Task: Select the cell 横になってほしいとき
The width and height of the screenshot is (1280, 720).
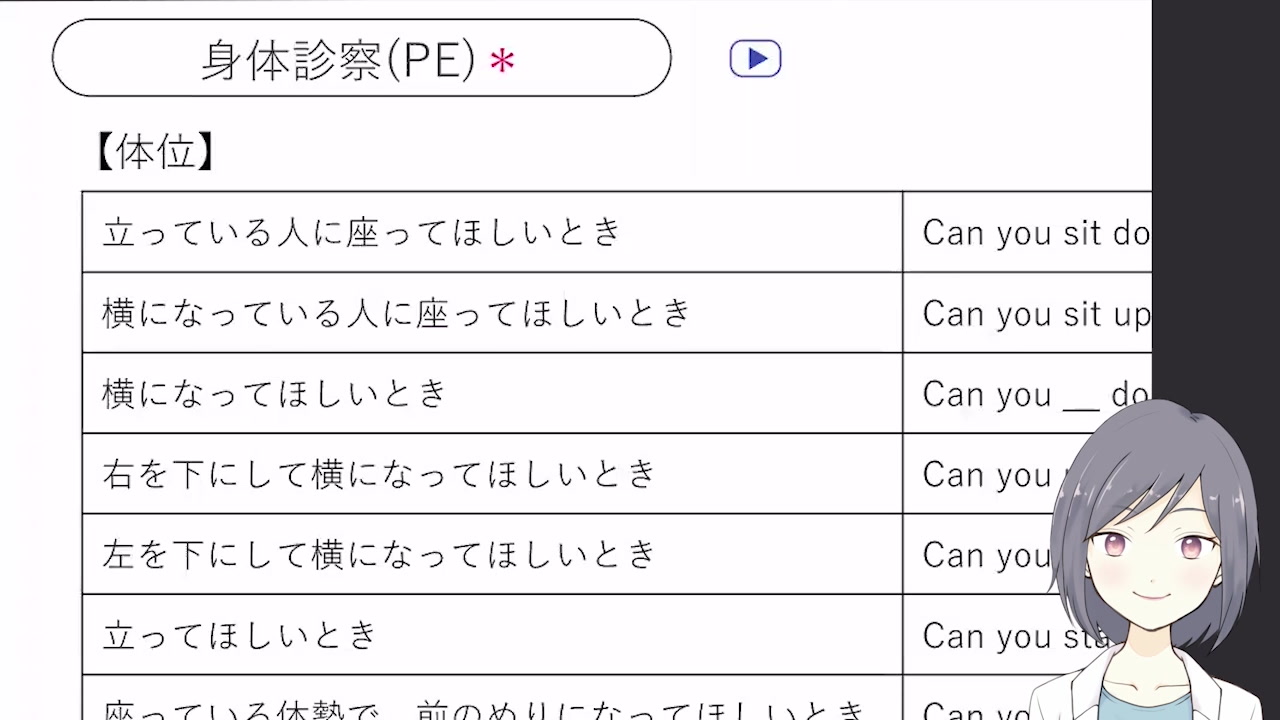Action: 275,394
